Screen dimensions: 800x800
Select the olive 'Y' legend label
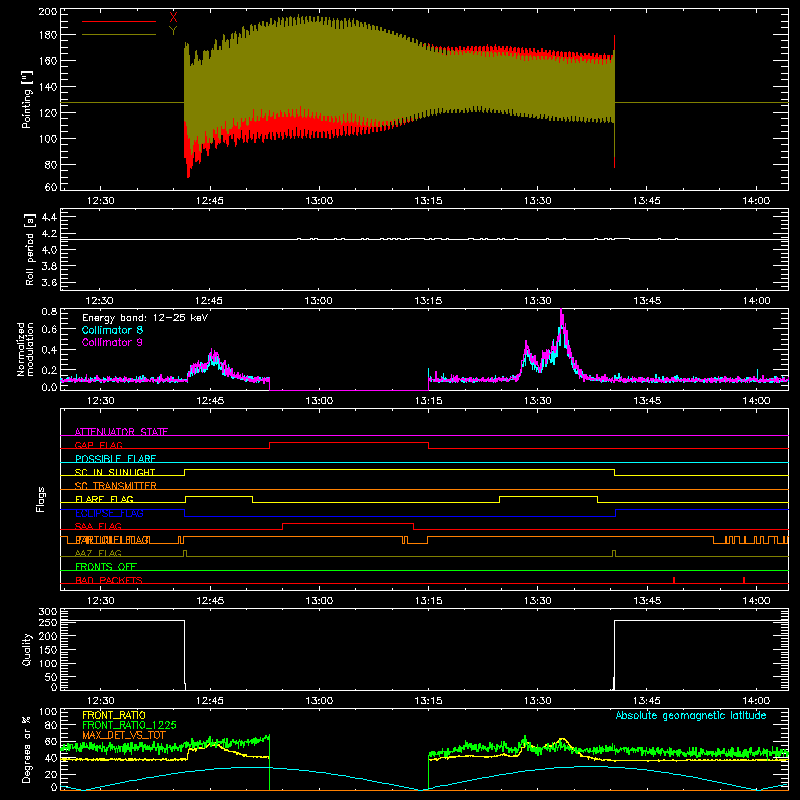coord(173,31)
